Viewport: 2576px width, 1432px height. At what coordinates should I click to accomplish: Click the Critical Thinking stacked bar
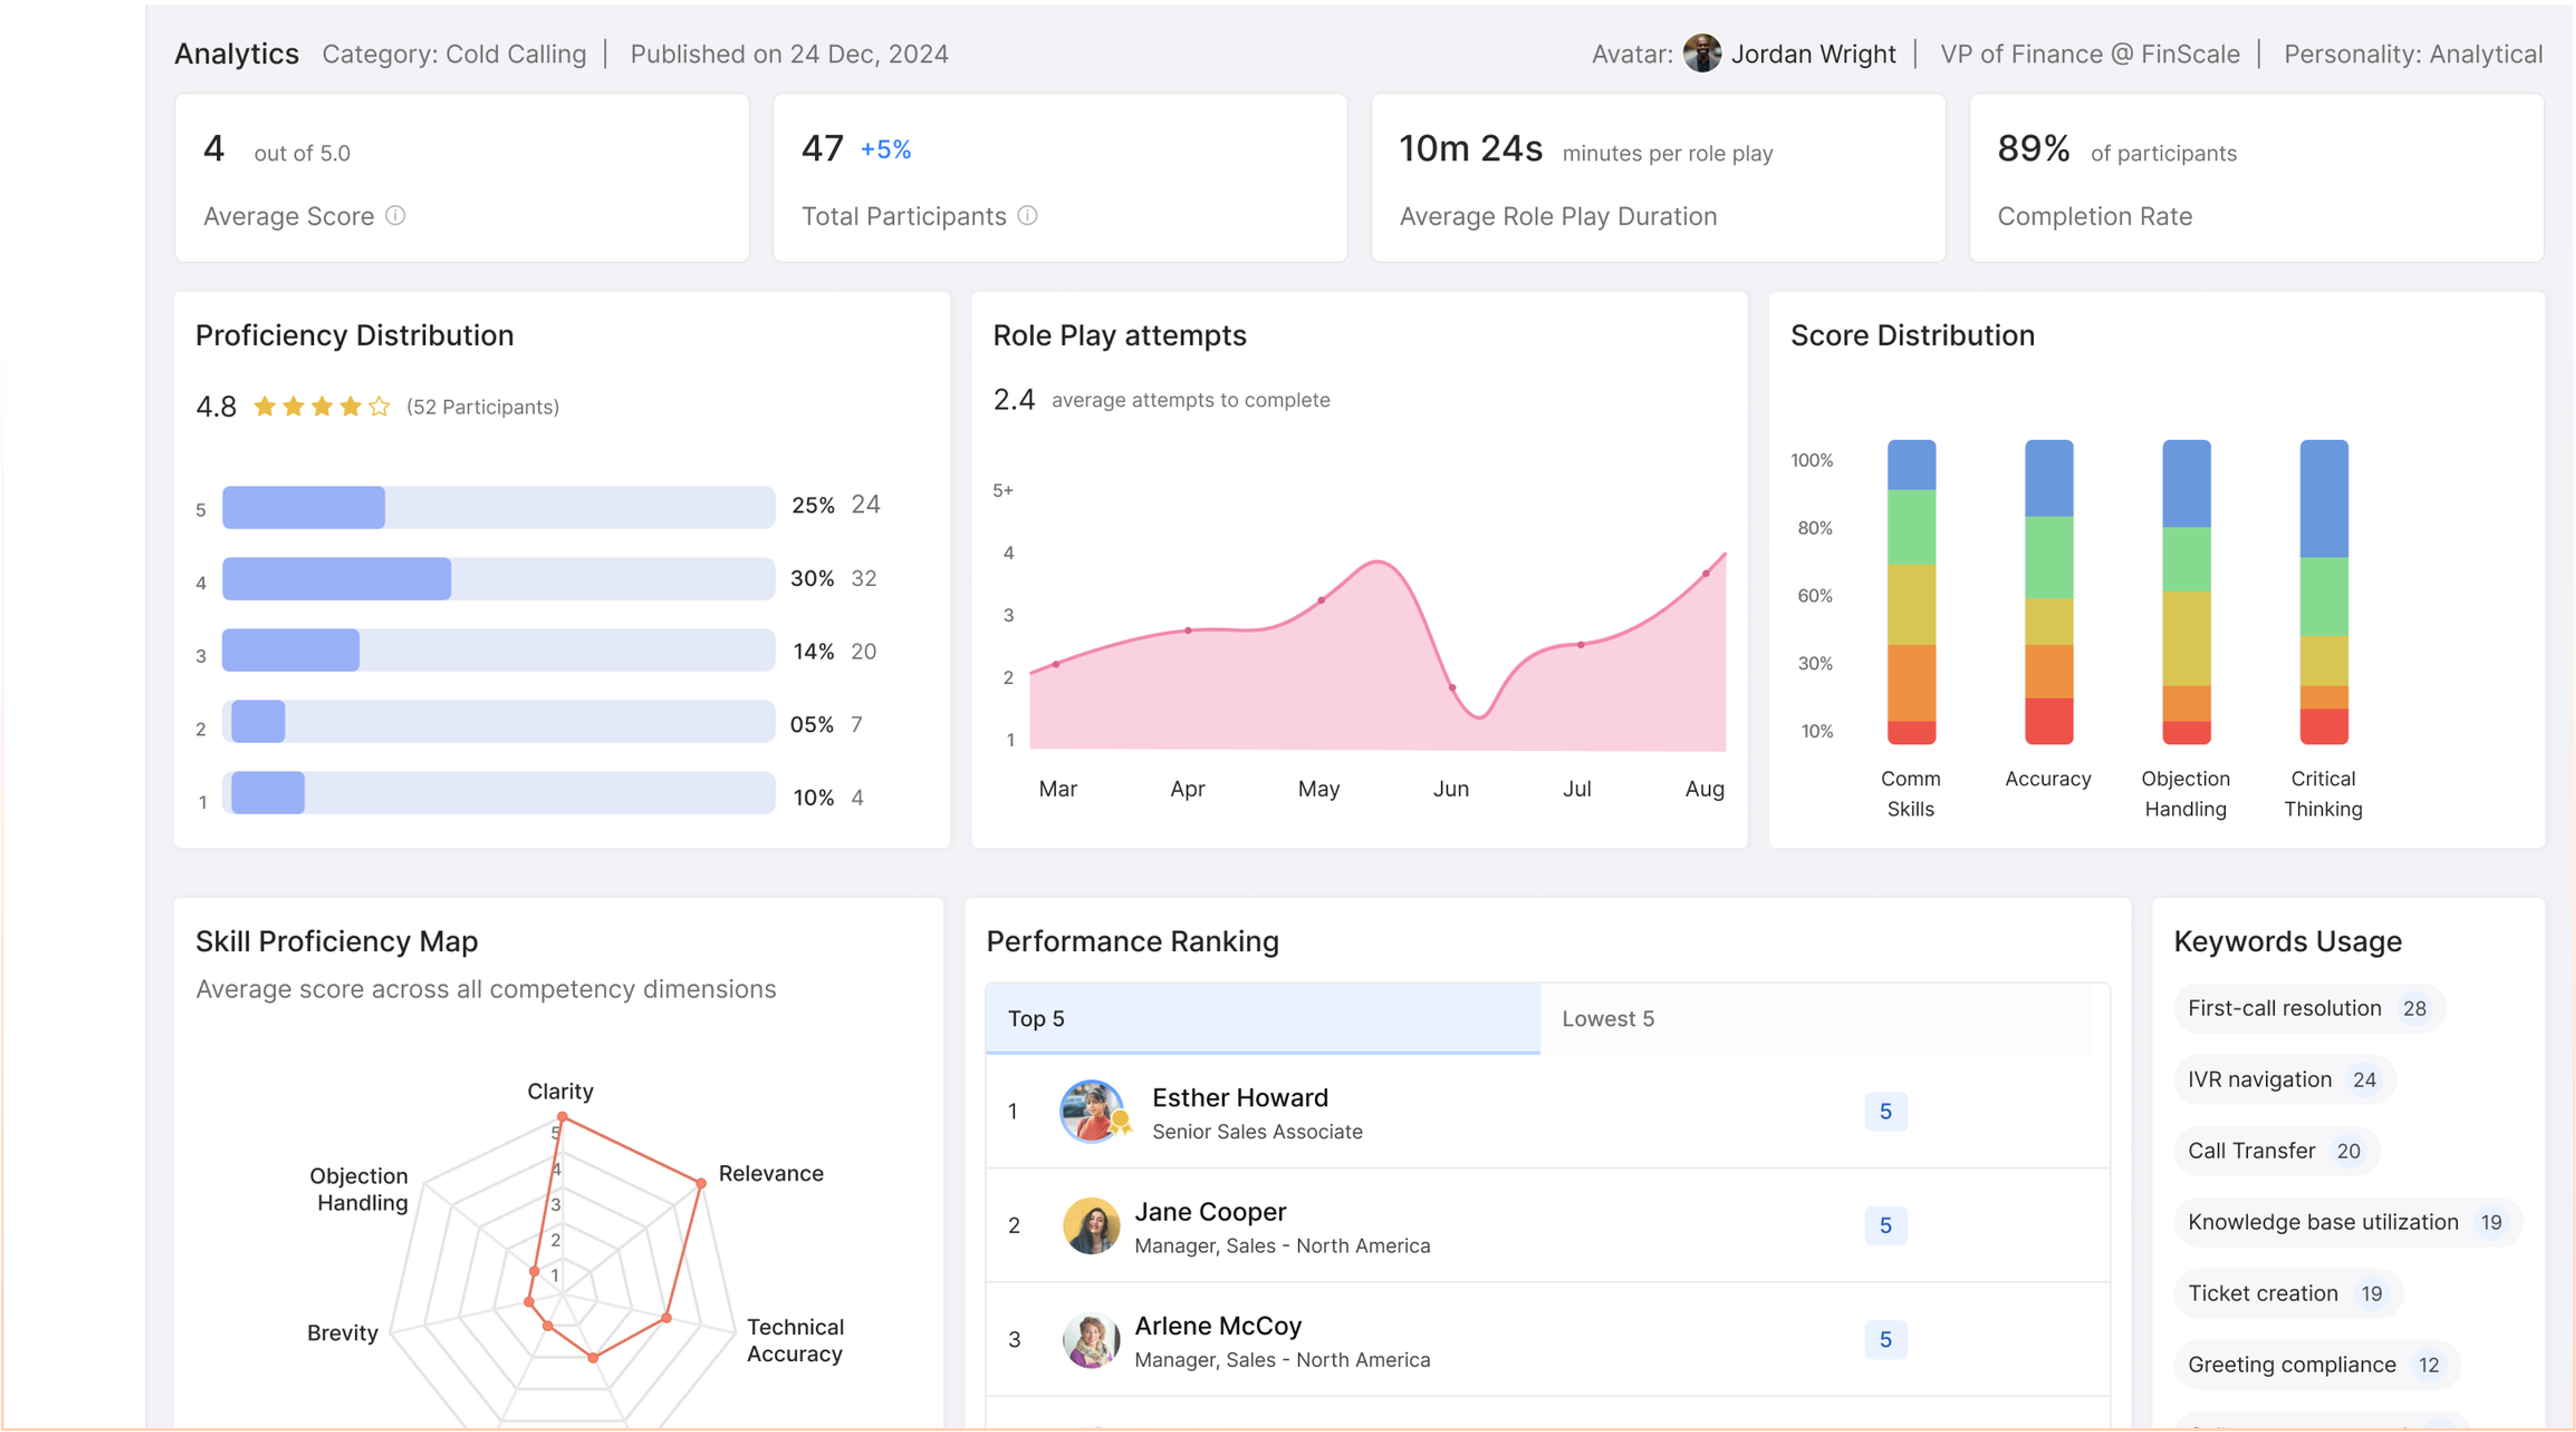(x=2323, y=592)
